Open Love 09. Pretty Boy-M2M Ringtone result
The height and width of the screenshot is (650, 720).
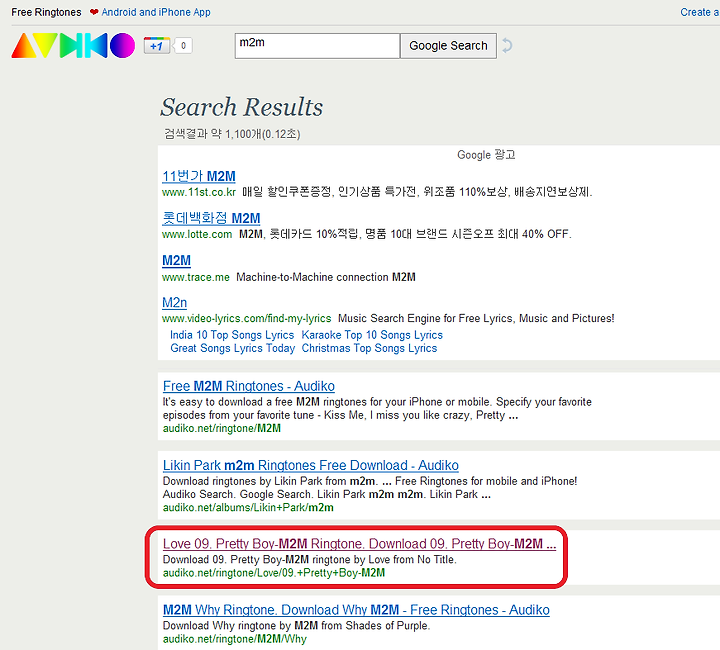pos(360,544)
